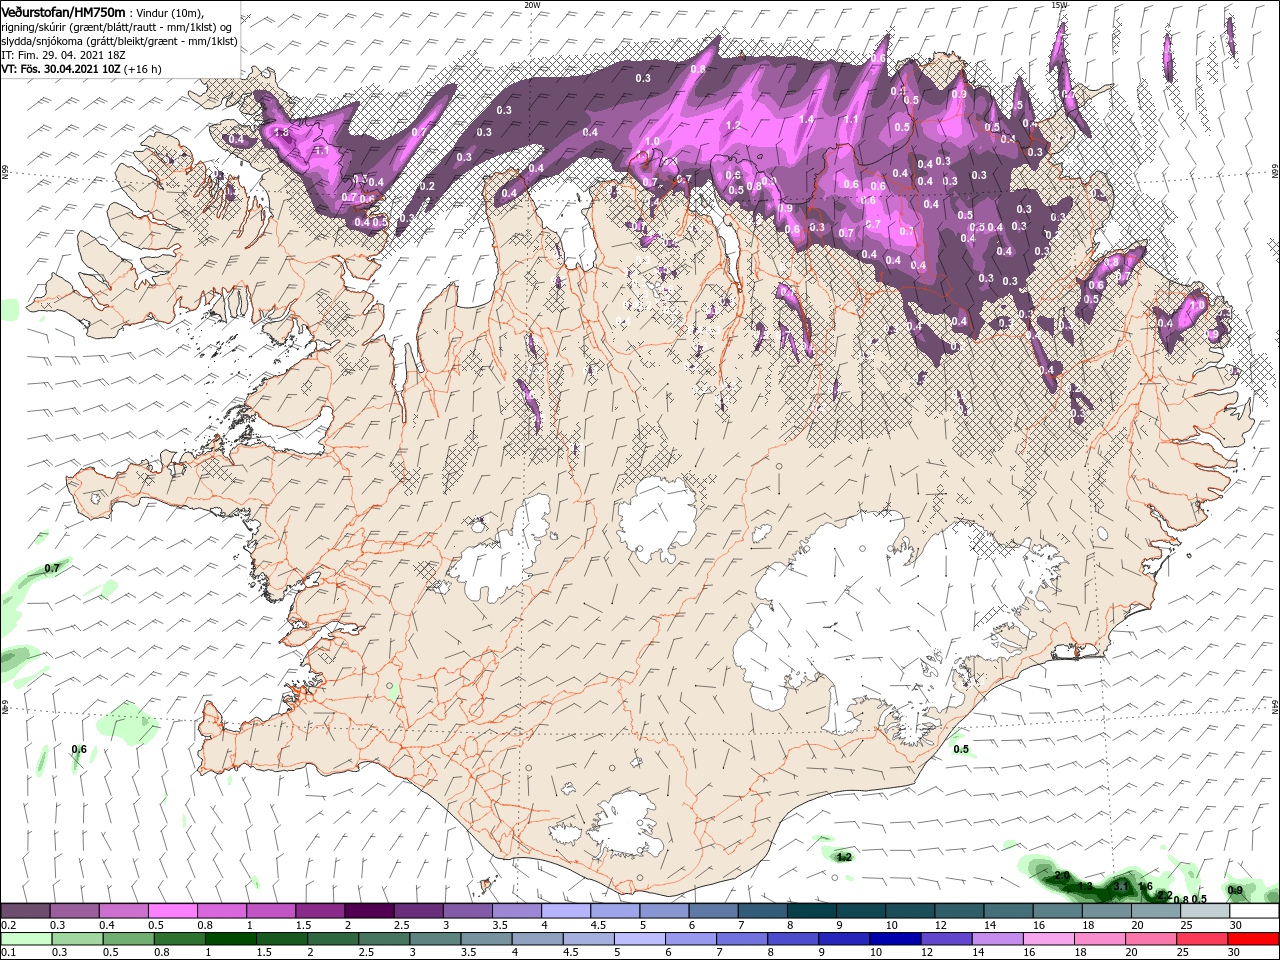Click the green 0.7 rain value off the west coast

pyautogui.click(x=53, y=568)
